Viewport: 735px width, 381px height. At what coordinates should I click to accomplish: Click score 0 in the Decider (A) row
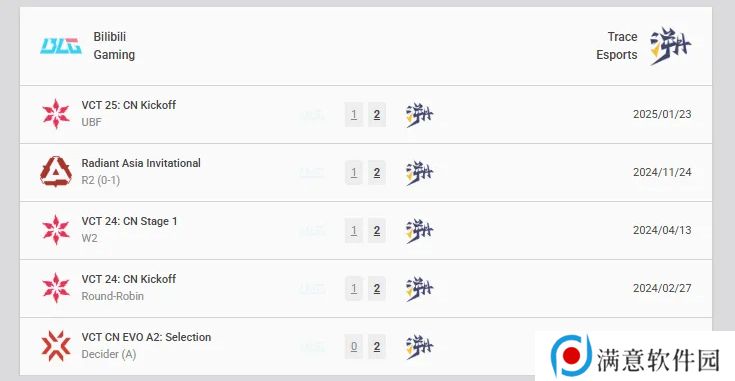point(354,346)
